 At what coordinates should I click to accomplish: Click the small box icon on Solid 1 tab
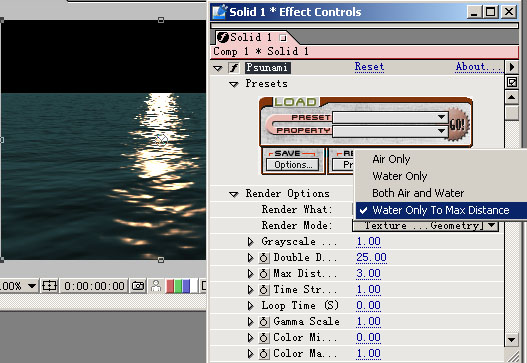pos(283,38)
